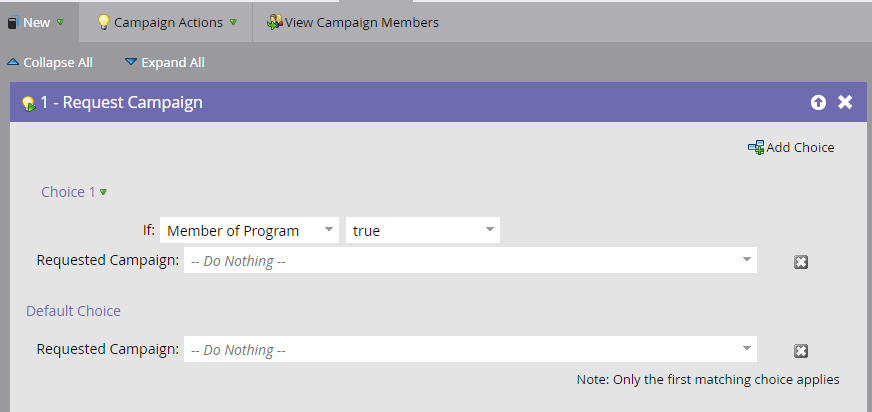
Task: Remove the Default Choice with x icon
Action: click(x=801, y=351)
